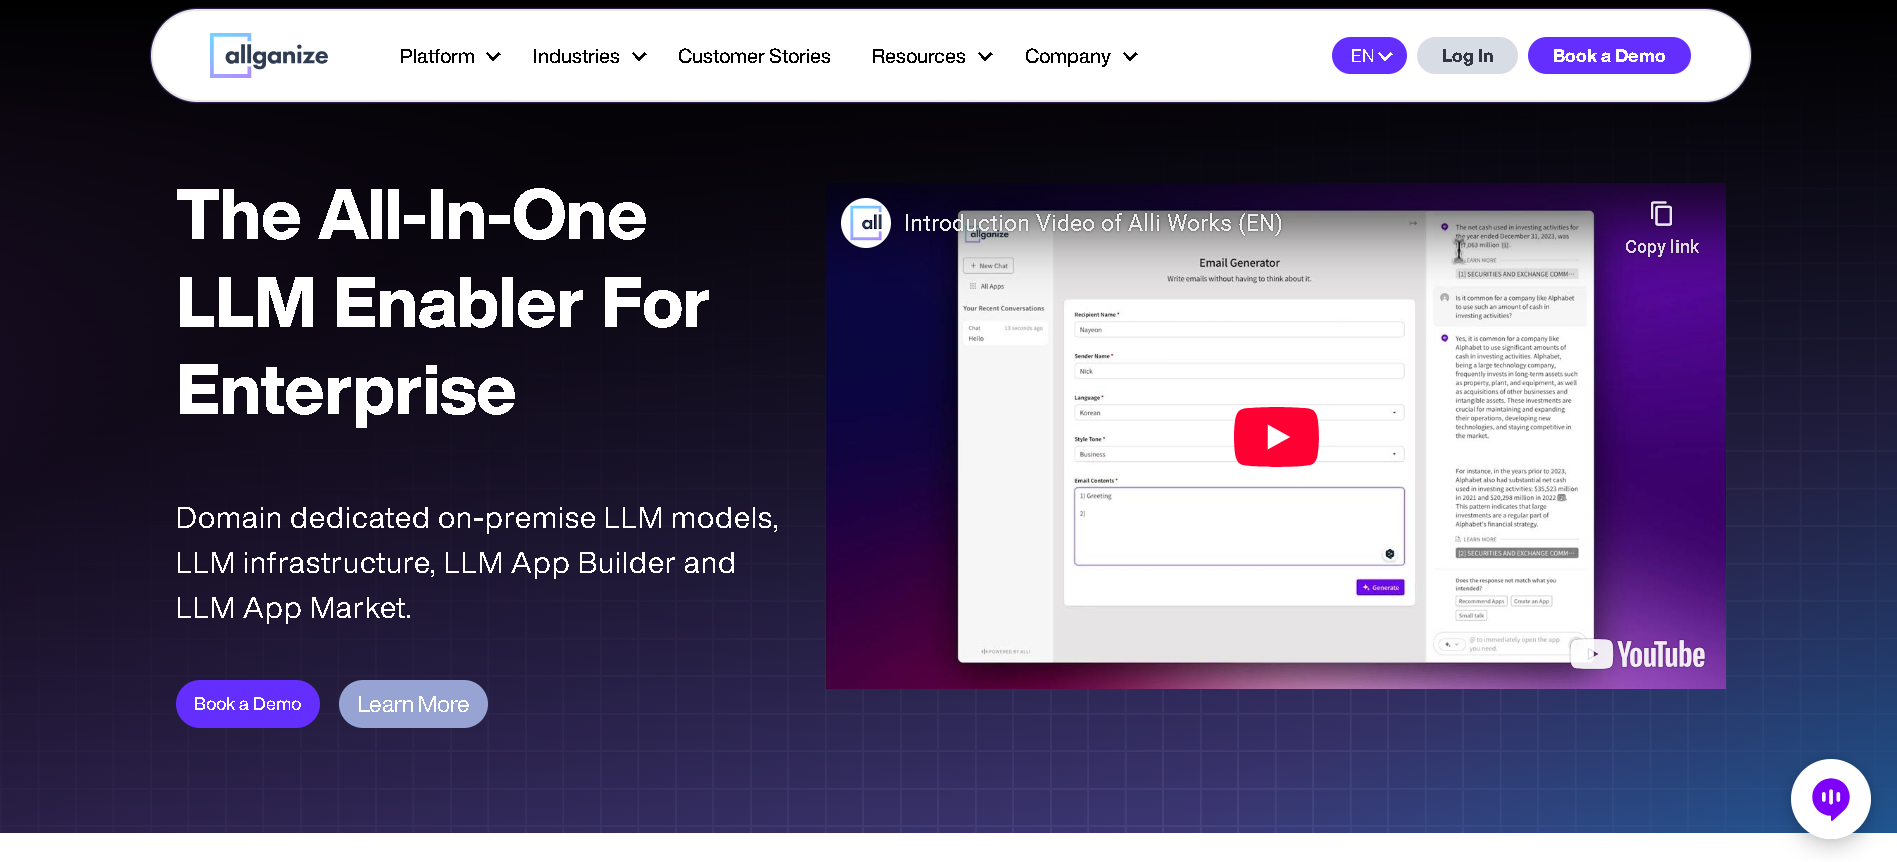
Task: Click the Learn More button
Action: (413, 704)
